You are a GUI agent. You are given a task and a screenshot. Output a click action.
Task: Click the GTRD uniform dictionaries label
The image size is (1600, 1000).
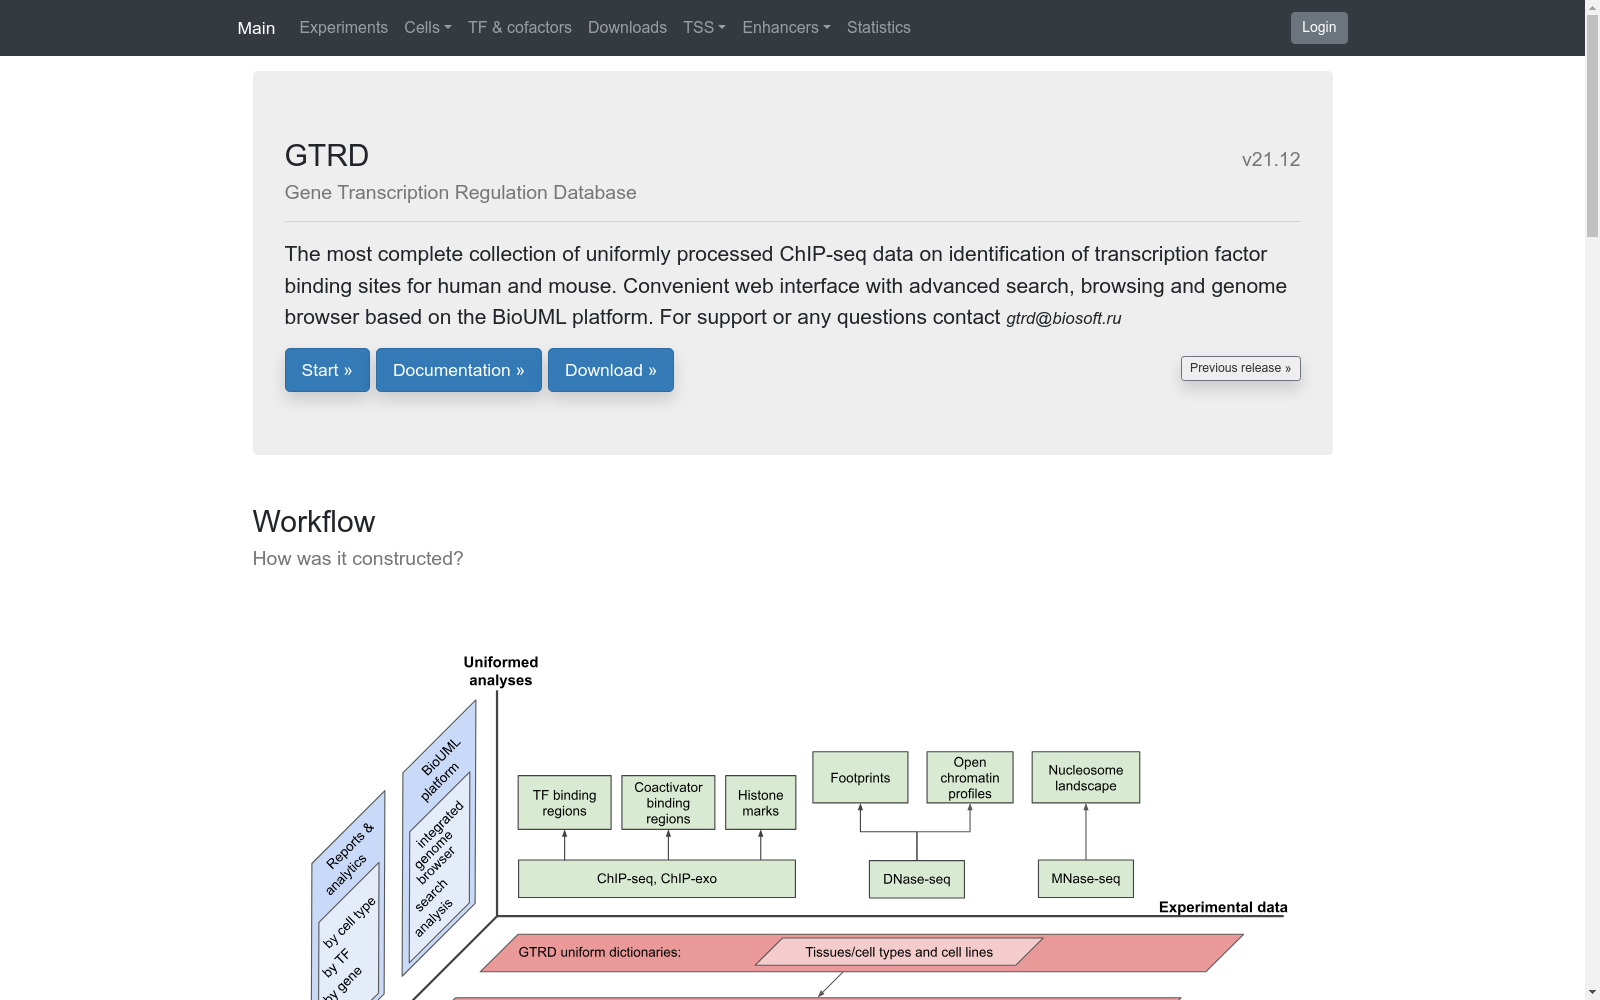600,952
